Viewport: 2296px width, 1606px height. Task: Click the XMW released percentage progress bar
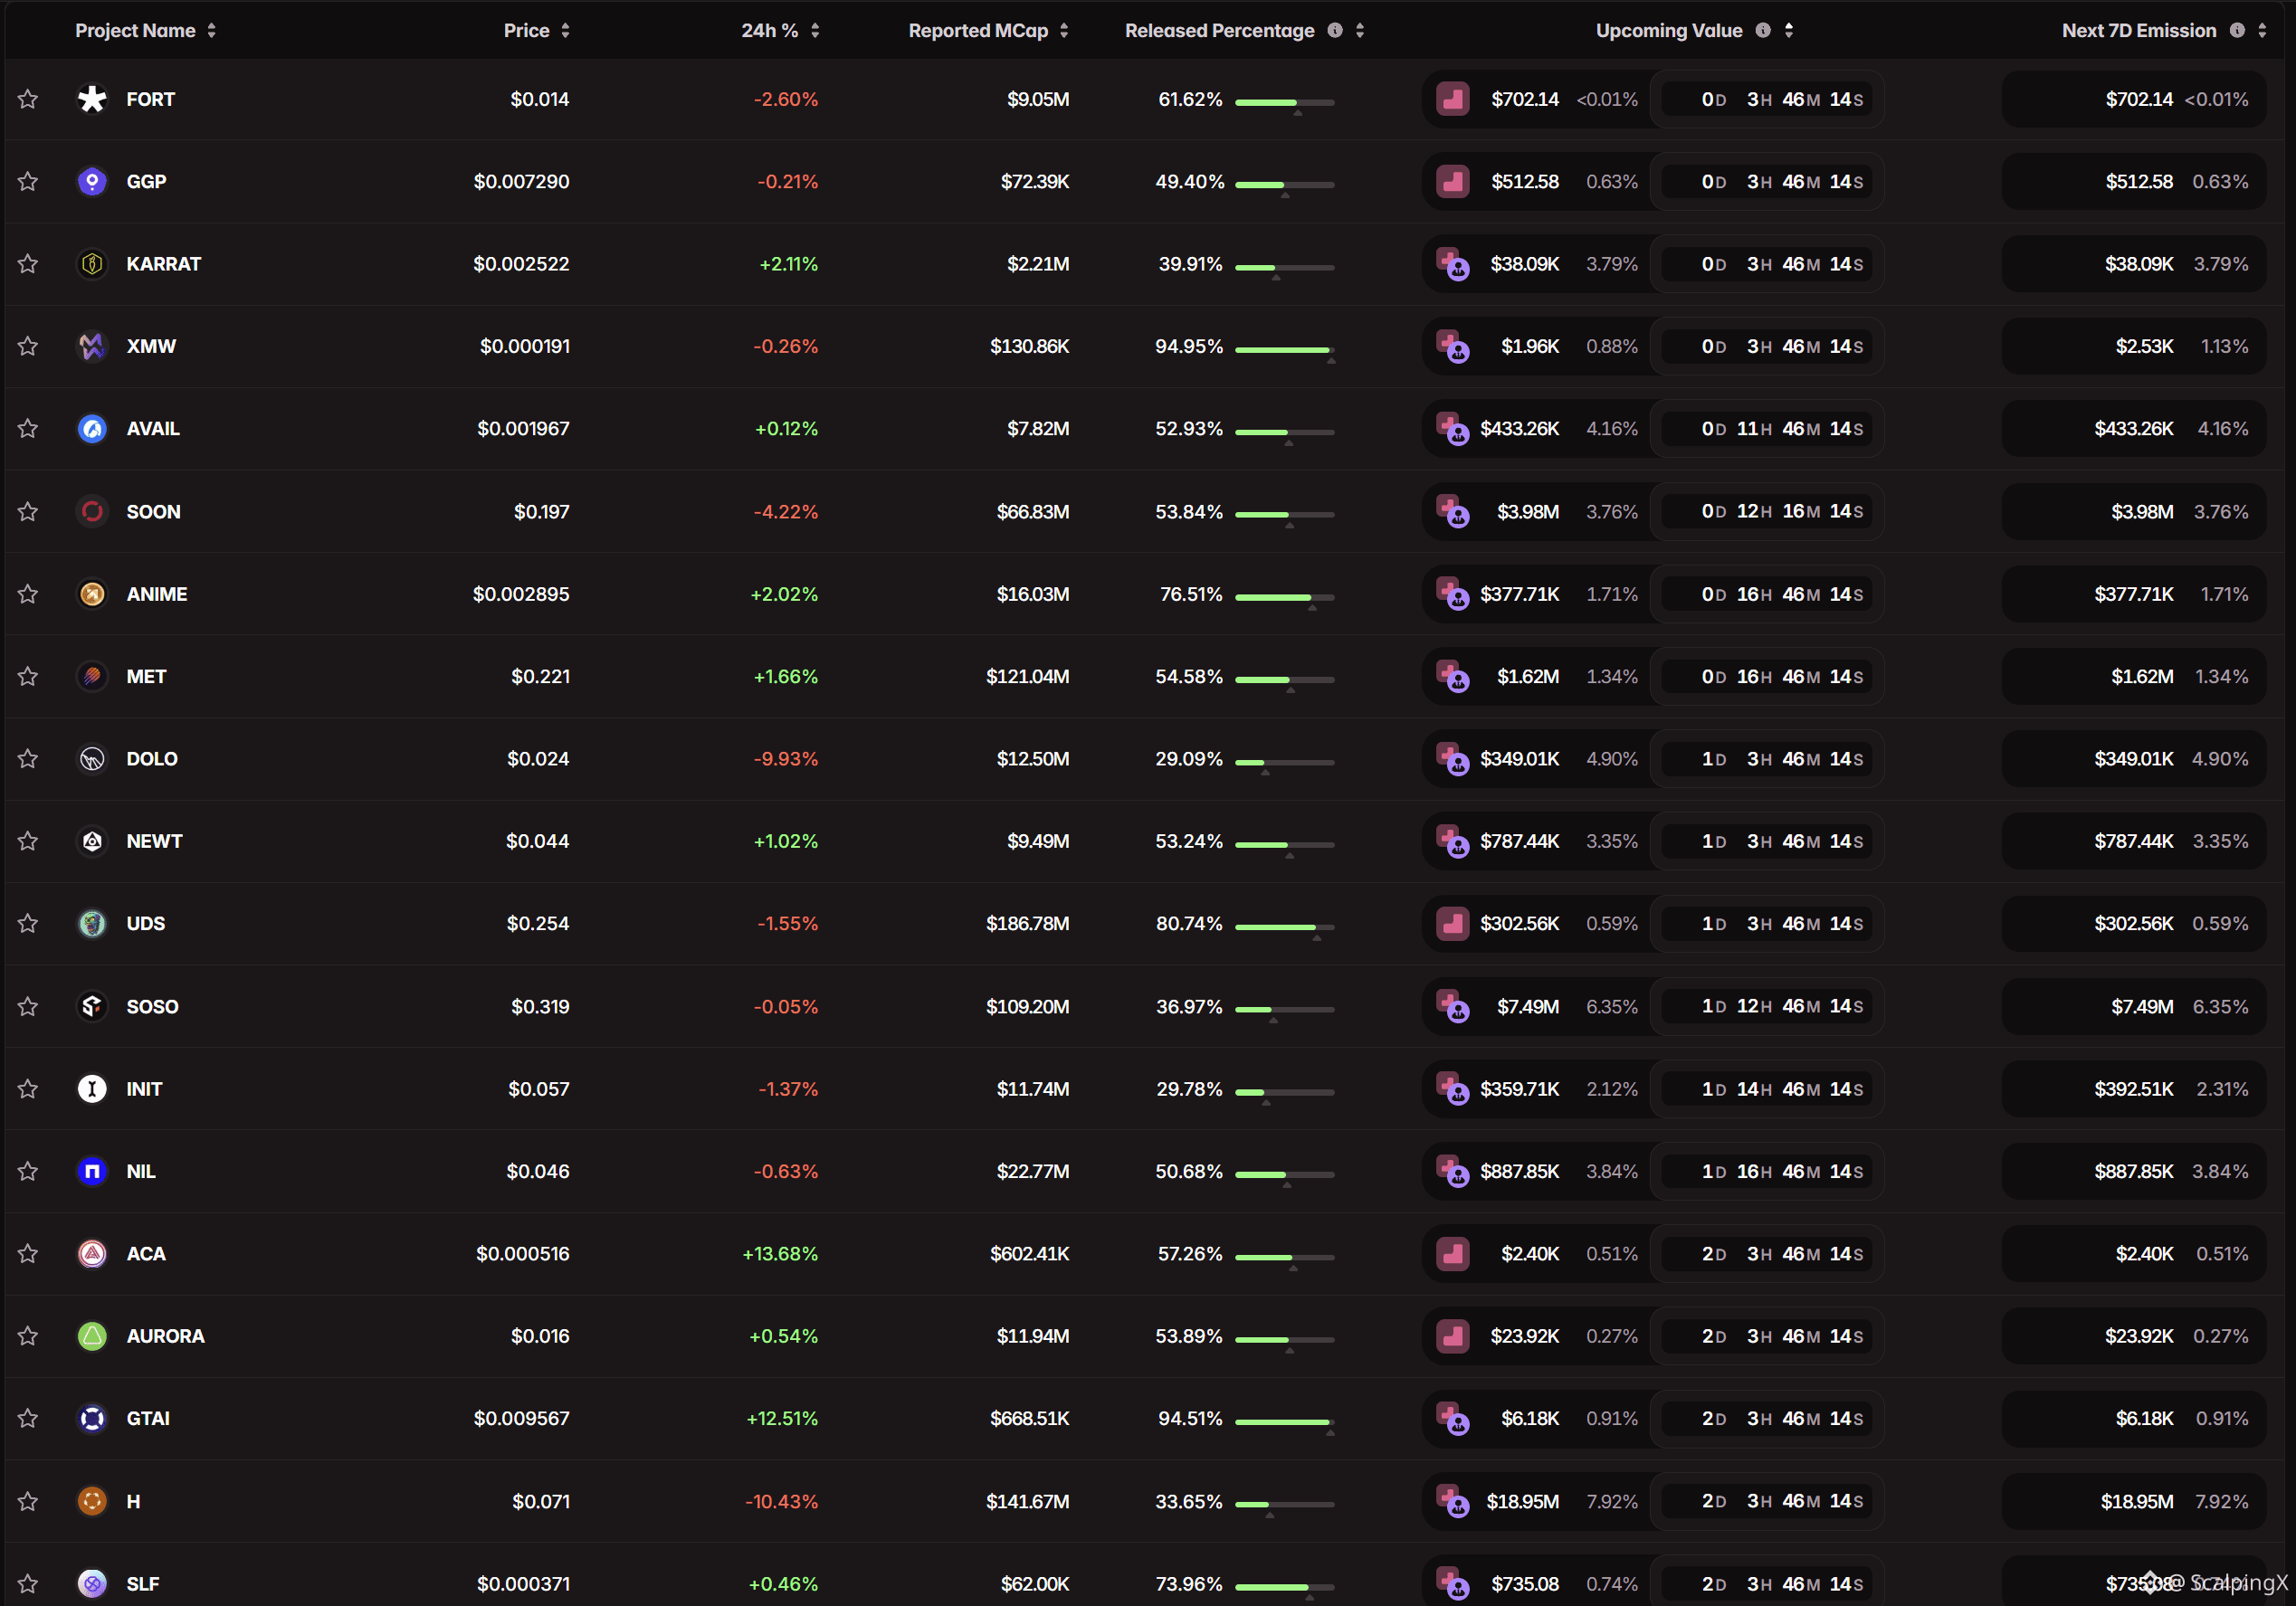1284,350
